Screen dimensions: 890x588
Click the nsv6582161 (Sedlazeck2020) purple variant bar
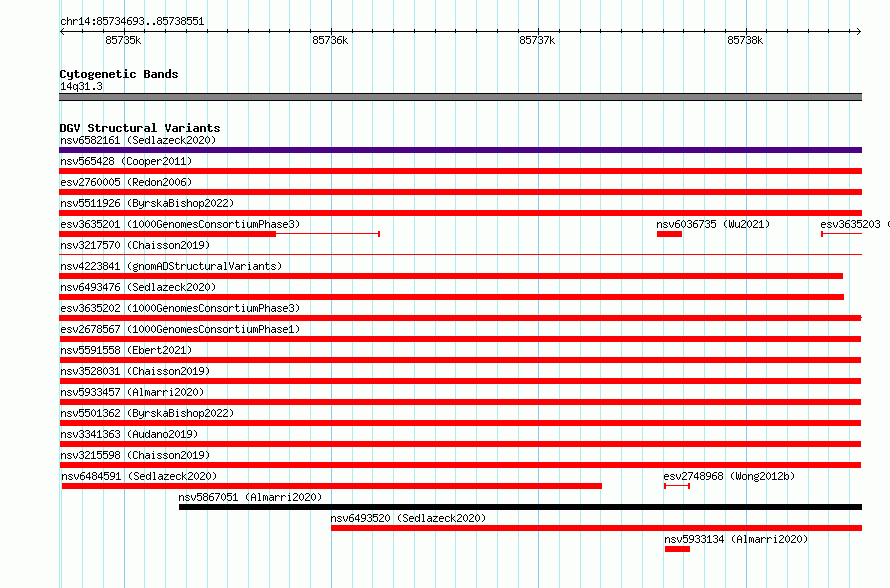click(460, 150)
